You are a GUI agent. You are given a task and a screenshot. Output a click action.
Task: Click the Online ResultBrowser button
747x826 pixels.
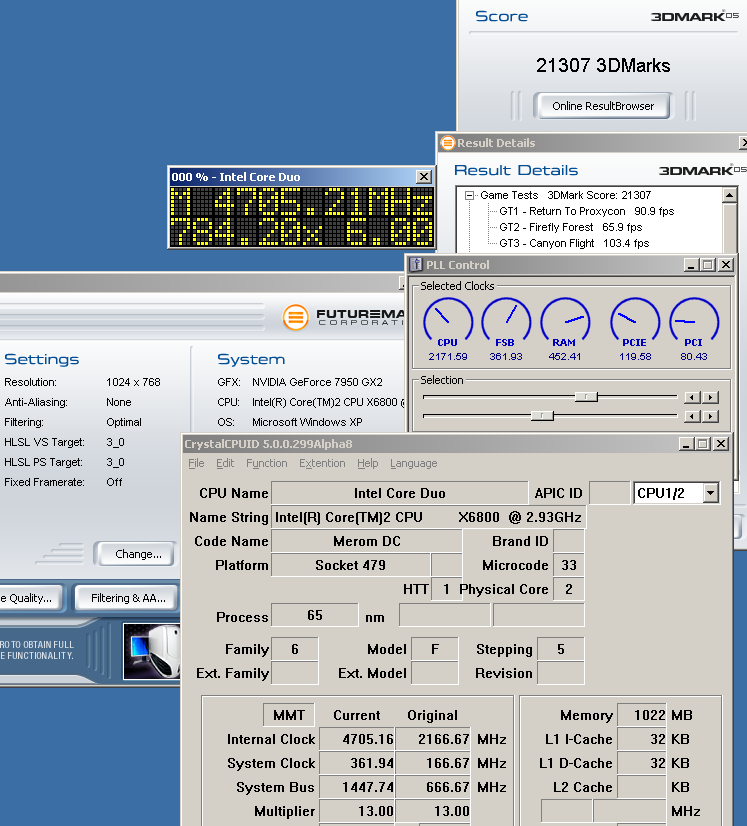[603, 106]
